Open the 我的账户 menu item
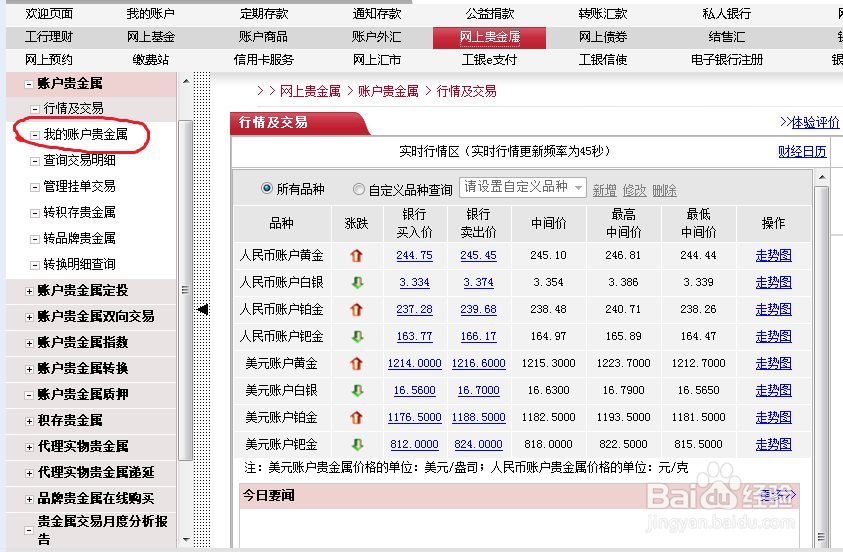 (151, 14)
